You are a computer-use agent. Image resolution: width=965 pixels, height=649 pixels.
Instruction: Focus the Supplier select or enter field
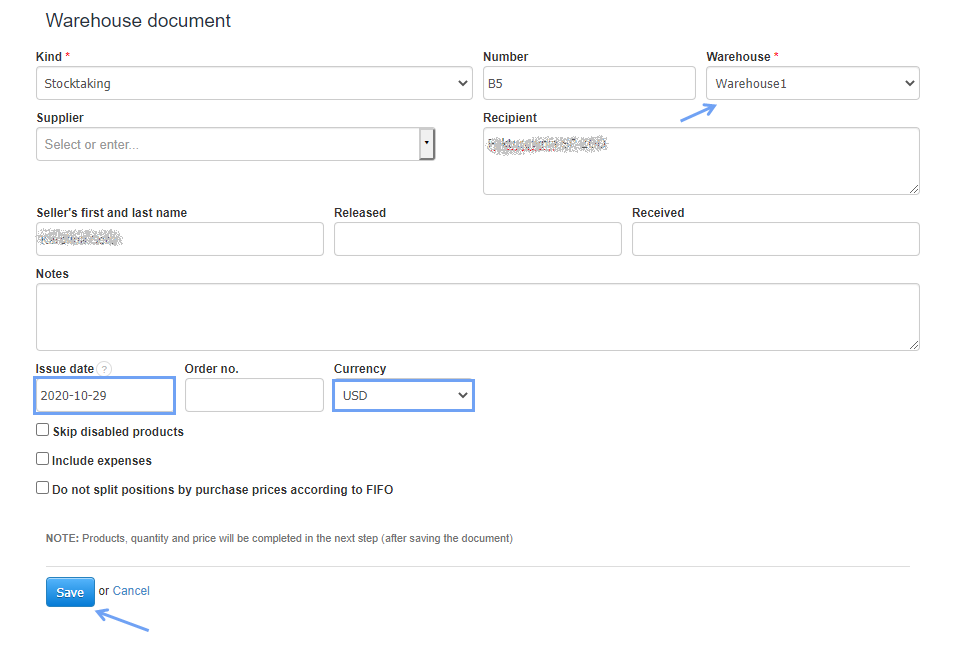(x=227, y=144)
